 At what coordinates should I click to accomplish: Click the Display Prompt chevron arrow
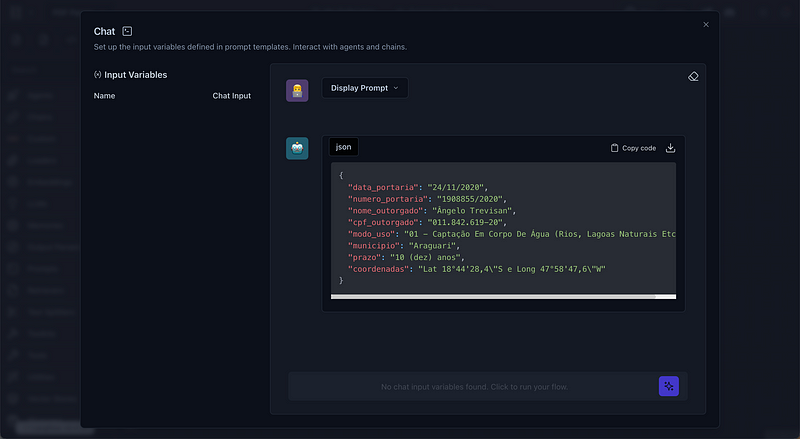click(396, 88)
